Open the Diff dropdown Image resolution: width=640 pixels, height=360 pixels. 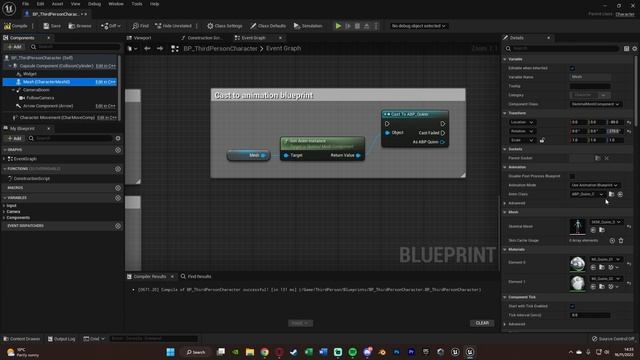(x=111, y=26)
